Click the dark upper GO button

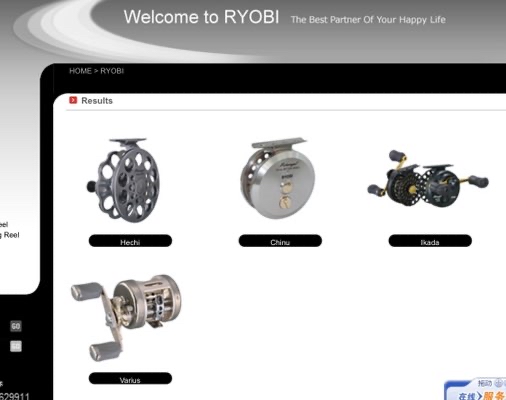click(x=16, y=326)
